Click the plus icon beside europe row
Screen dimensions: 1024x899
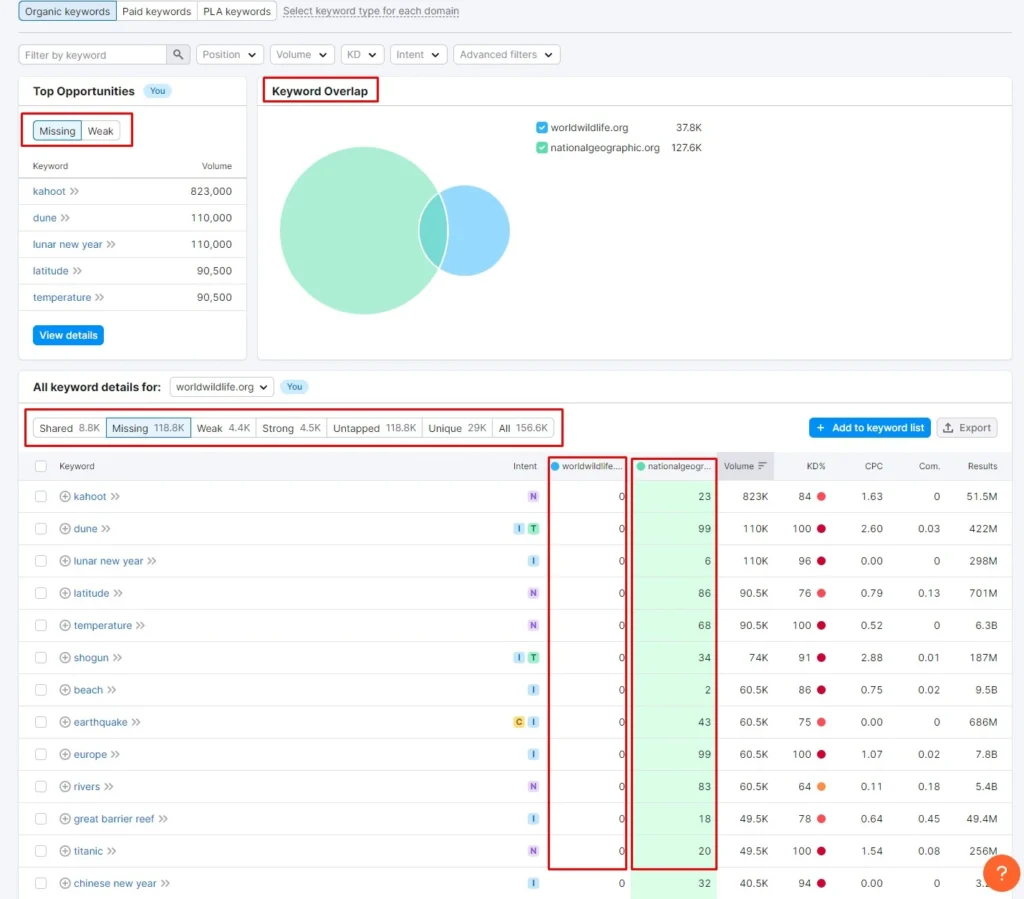pyautogui.click(x=65, y=754)
